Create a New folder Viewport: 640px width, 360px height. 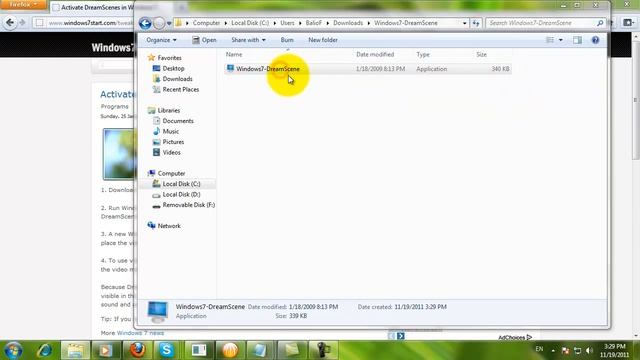pyautogui.click(x=323, y=40)
